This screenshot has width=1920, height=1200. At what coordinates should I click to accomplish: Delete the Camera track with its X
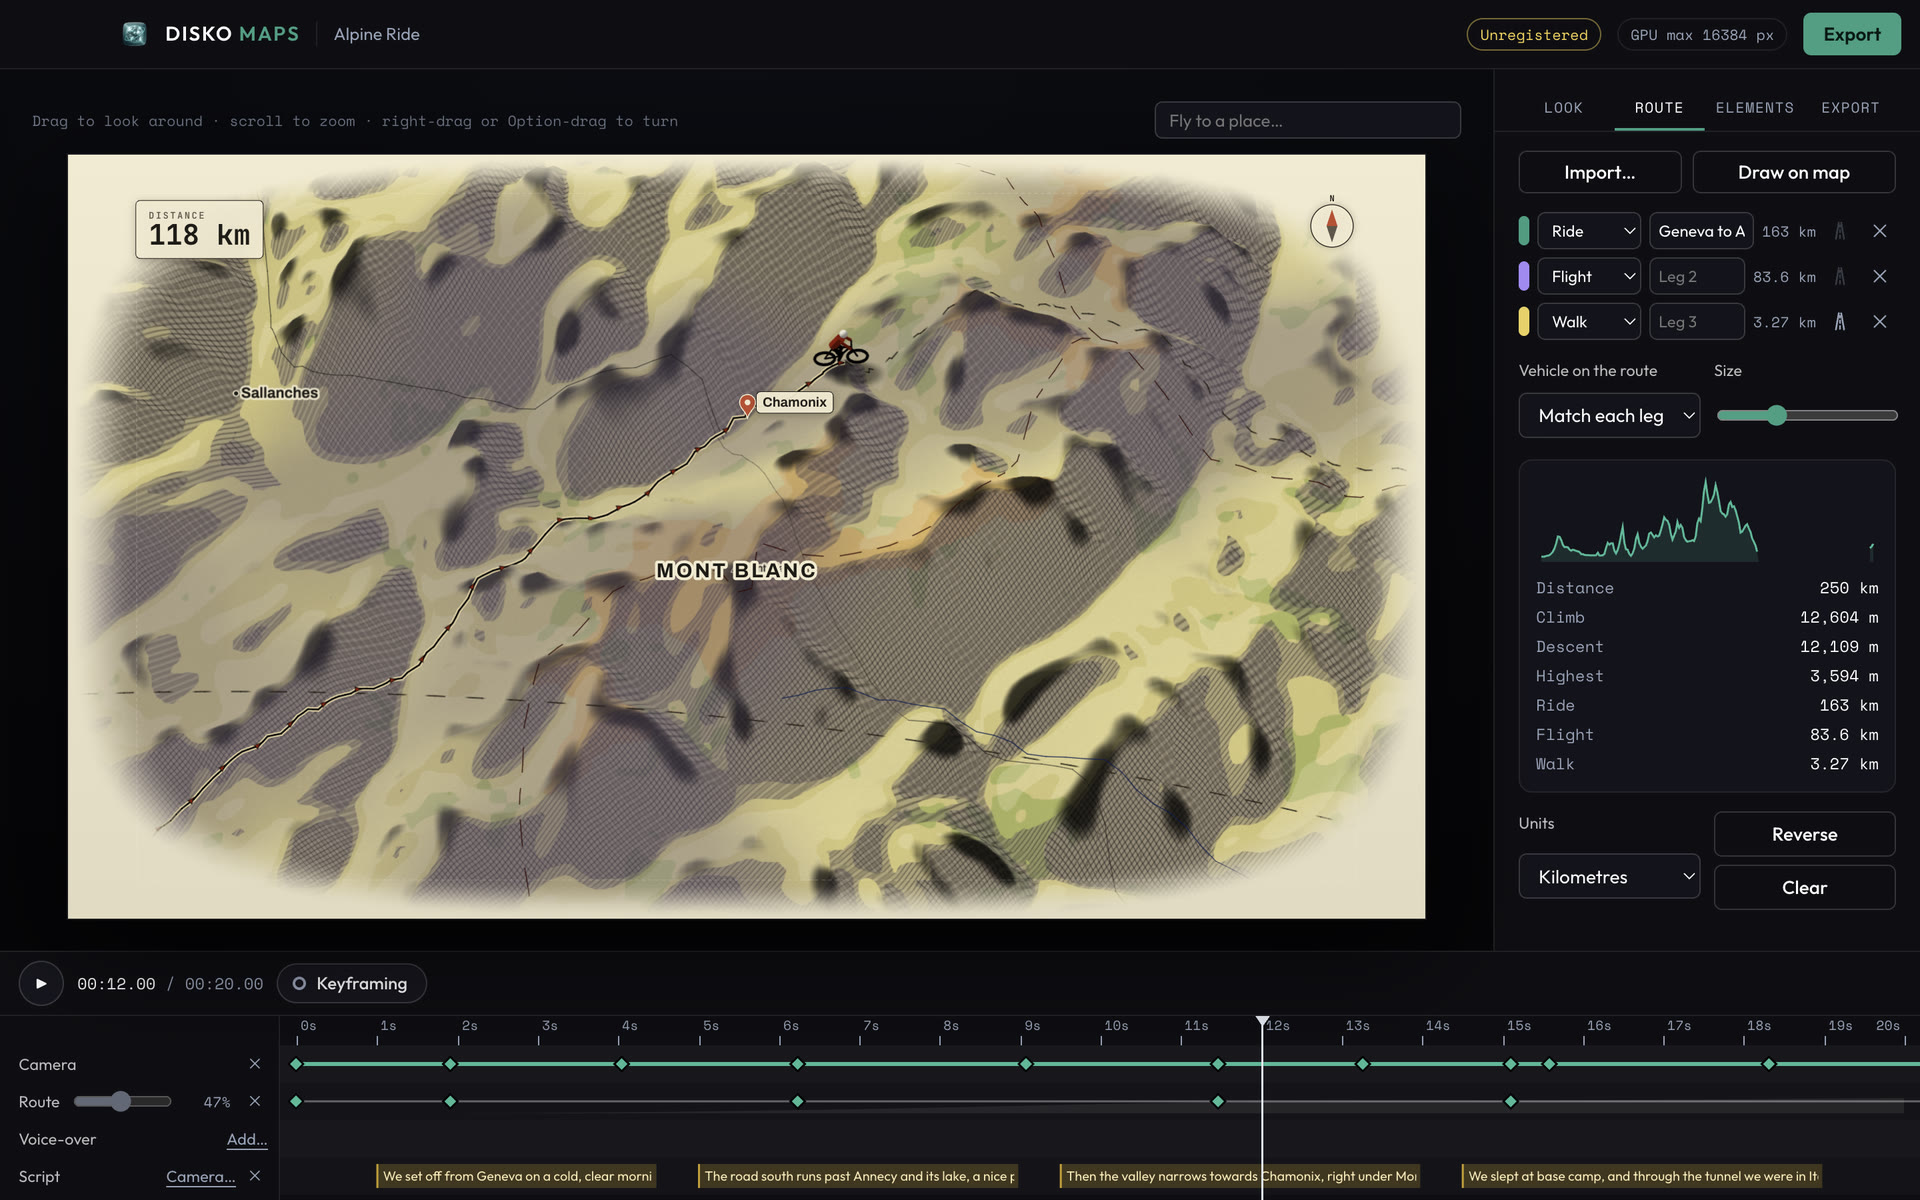[255, 1064]
